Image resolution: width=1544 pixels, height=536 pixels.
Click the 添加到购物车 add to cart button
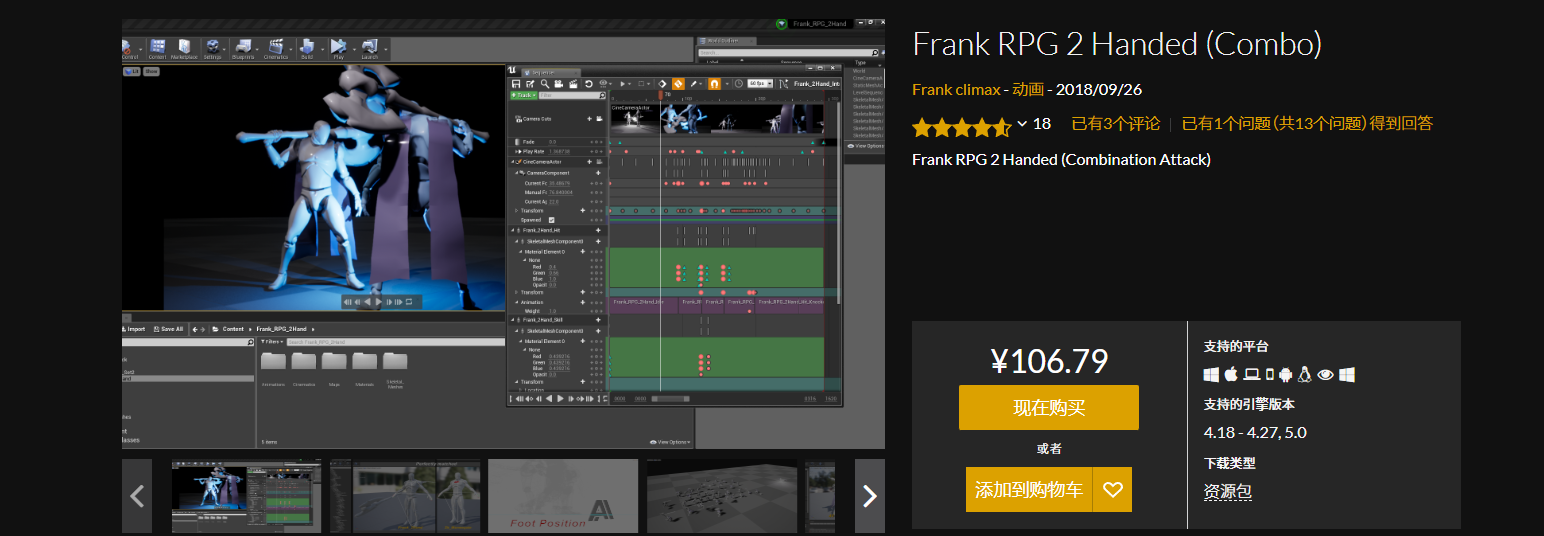(x=1029, y=490)
